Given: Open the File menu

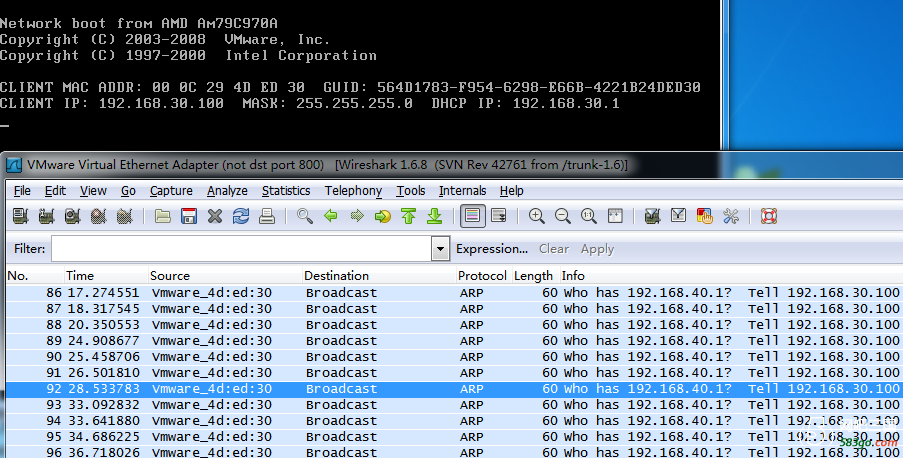Looking at the screenshot, I should click(22, 191).
